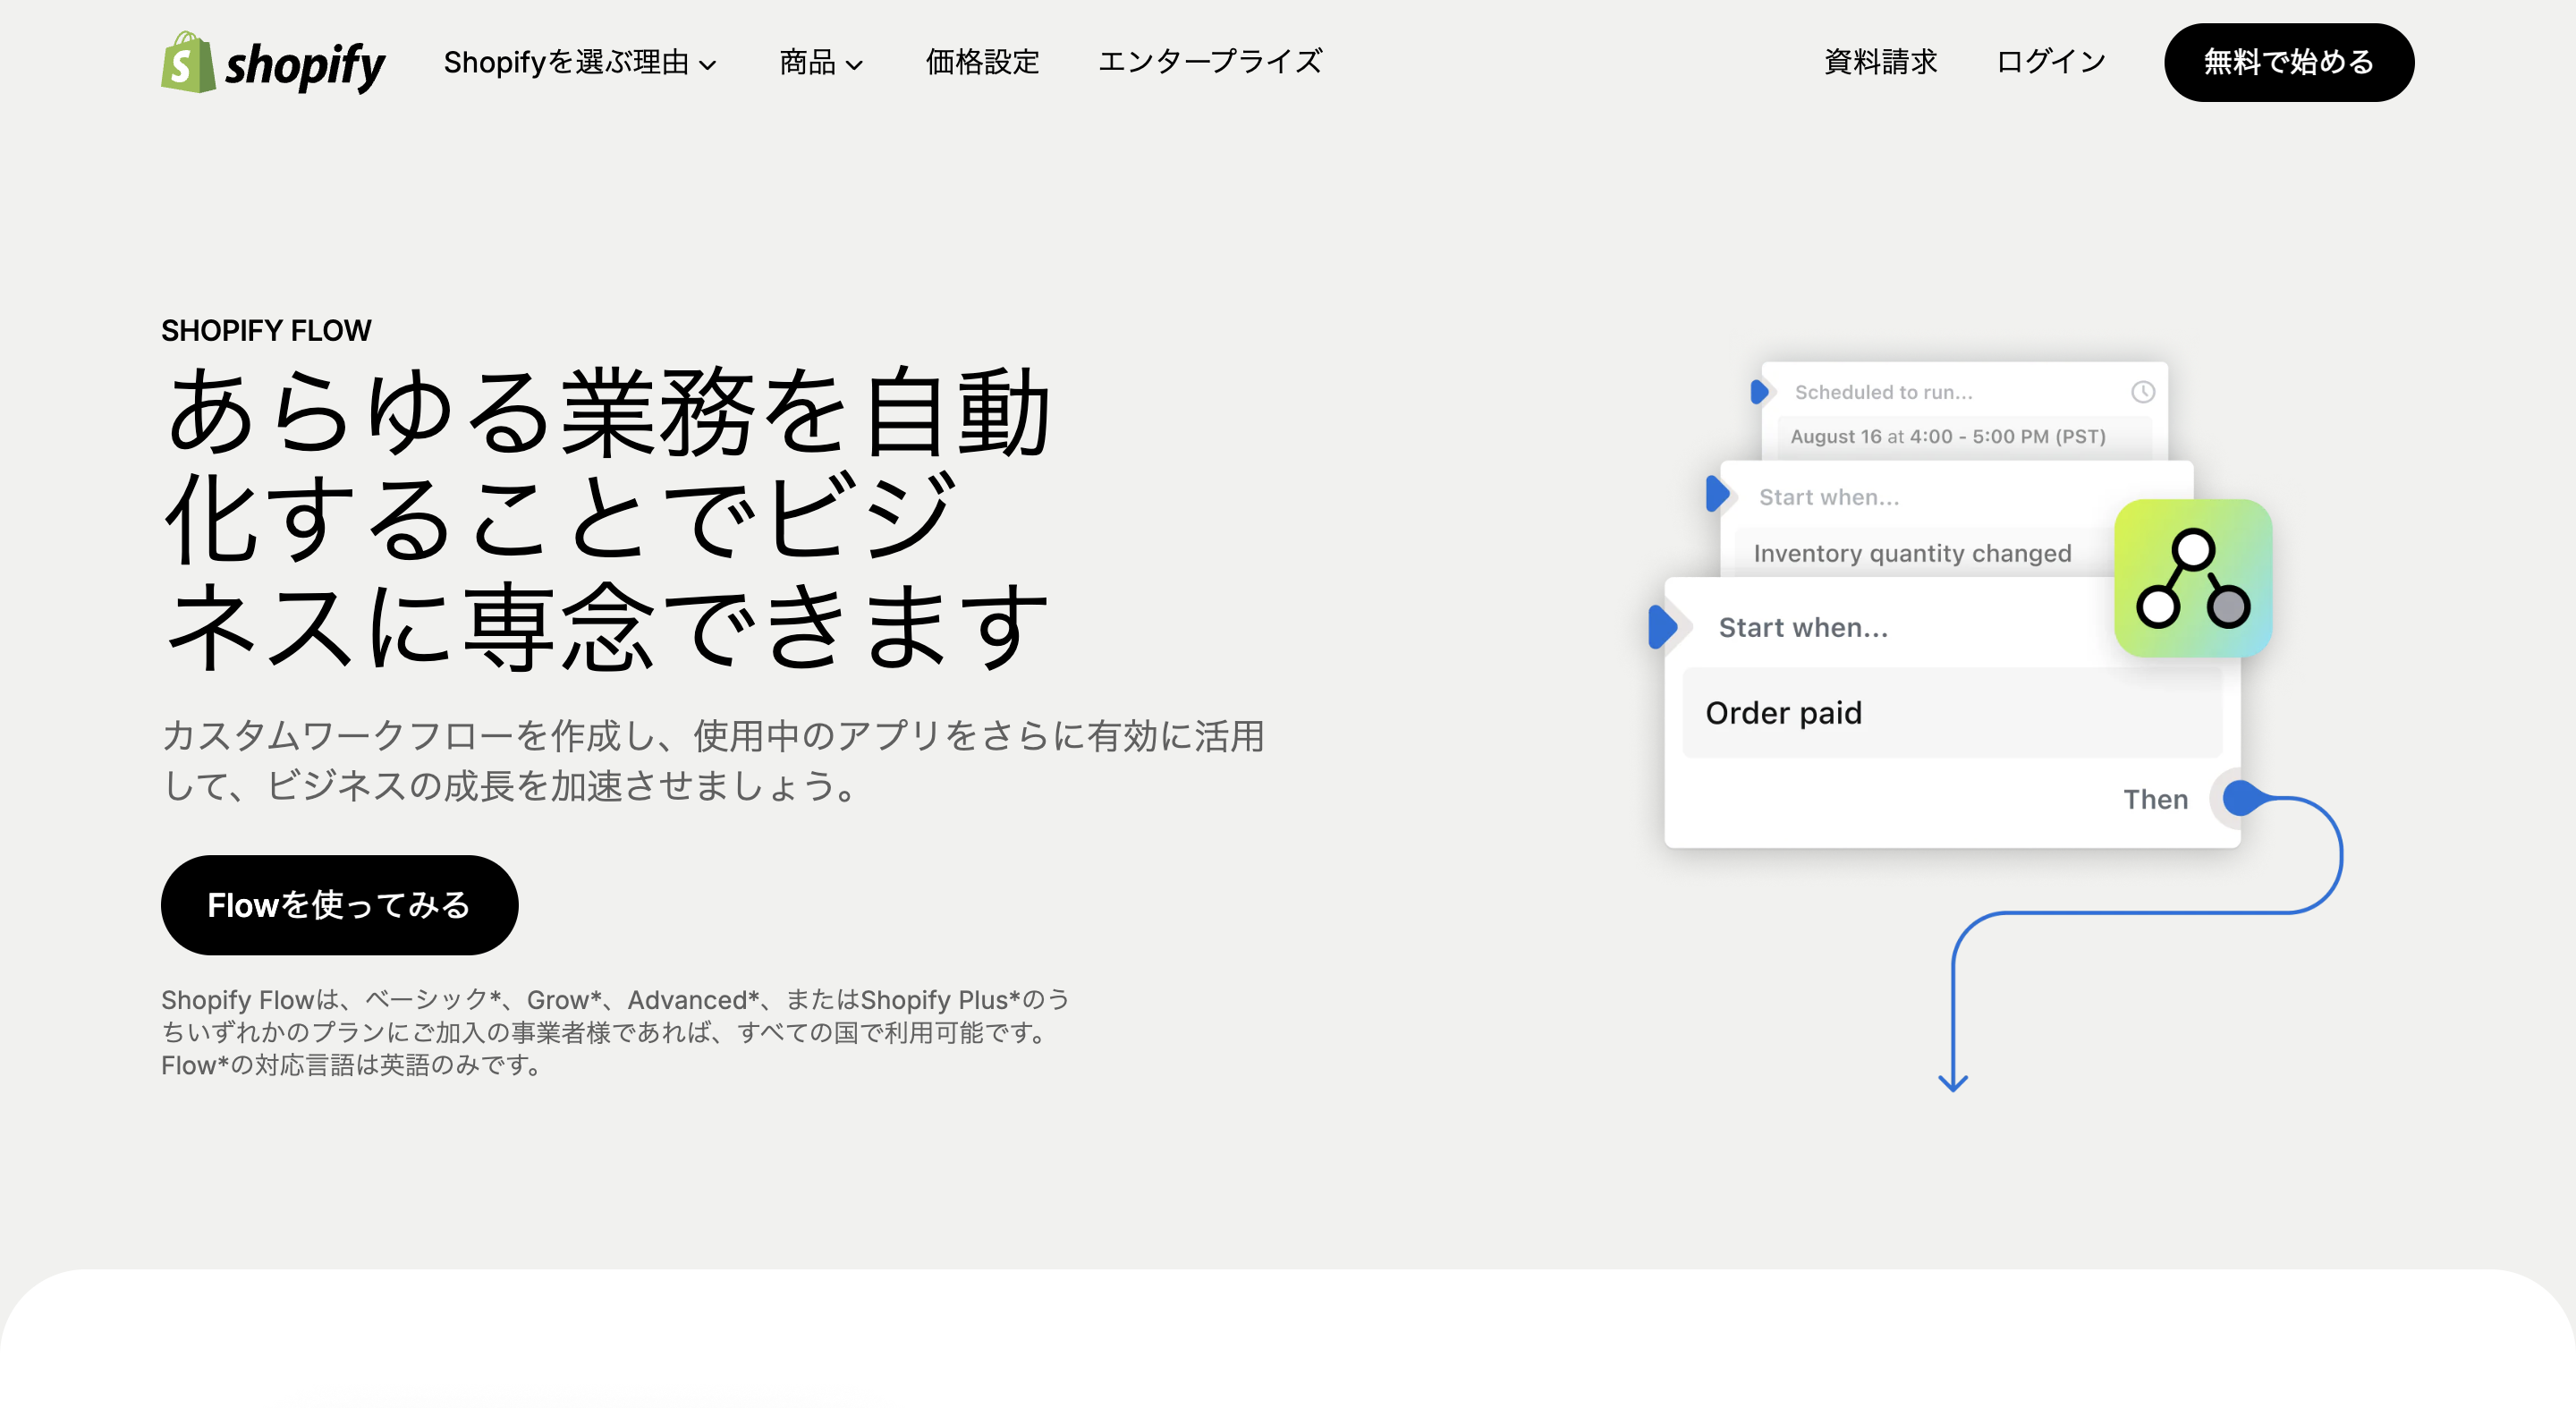This screenshot has height=1408, width=2576.
Task: Open the 価格設定 menu item
Action: 982,63
